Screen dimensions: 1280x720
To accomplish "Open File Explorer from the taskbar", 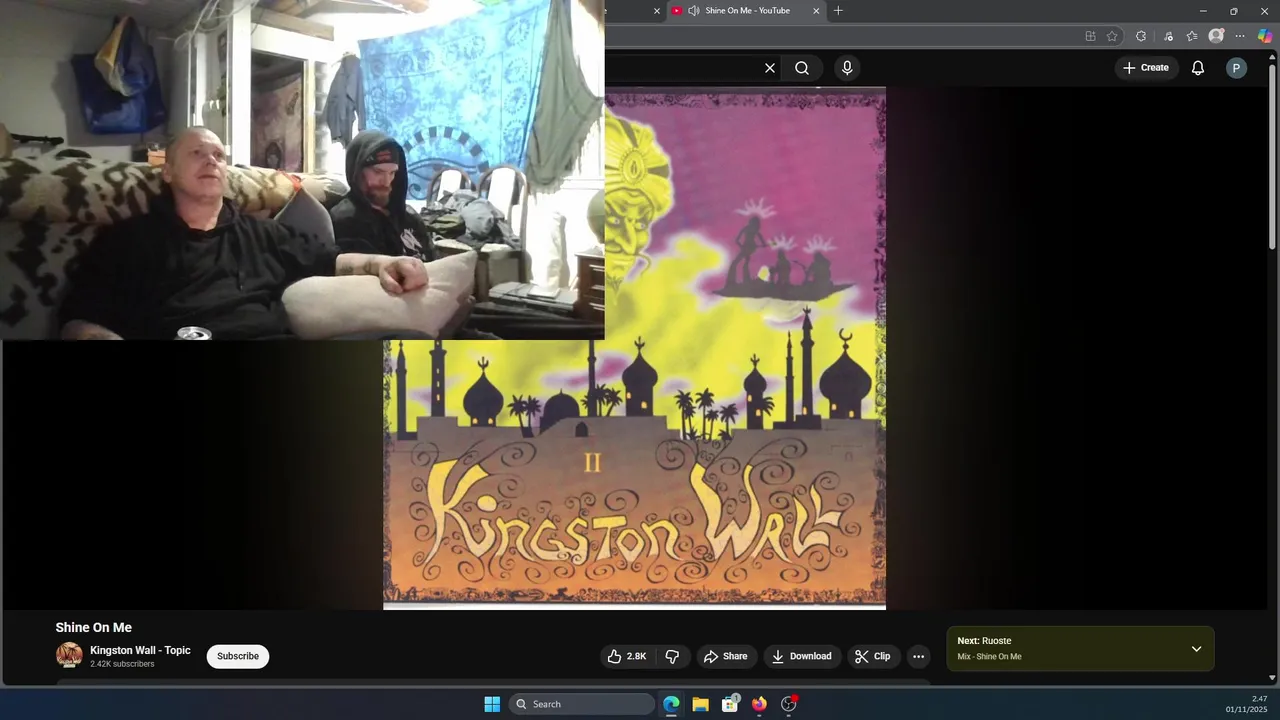I will tap(701, 704).
